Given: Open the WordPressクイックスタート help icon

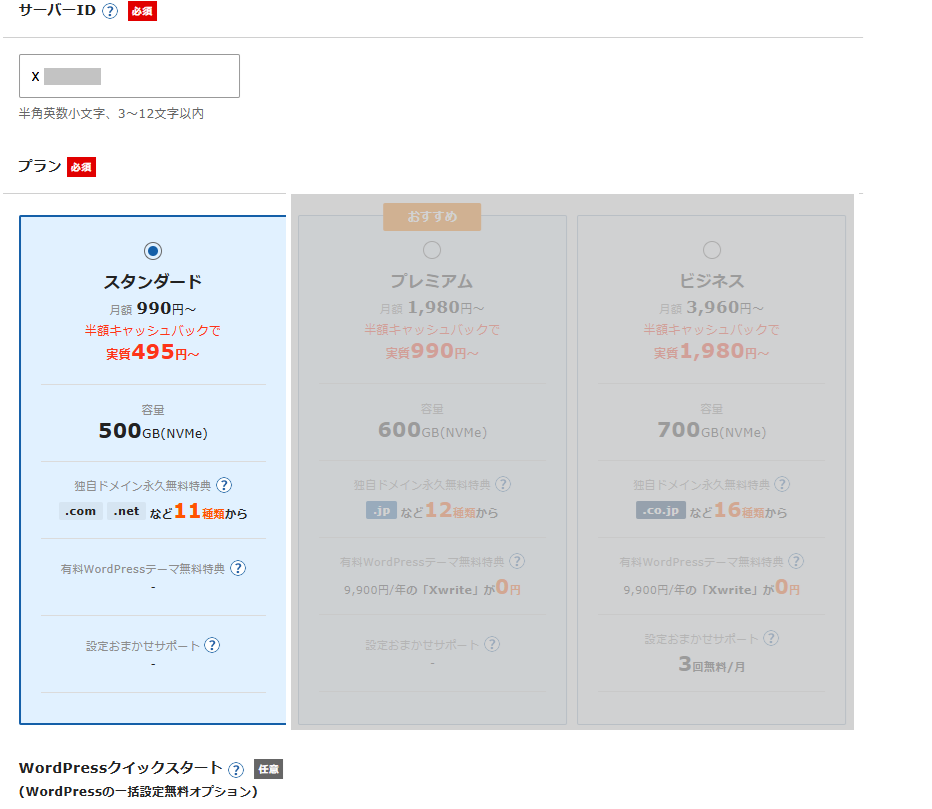Looking at the screenshot, I should 236,769.
